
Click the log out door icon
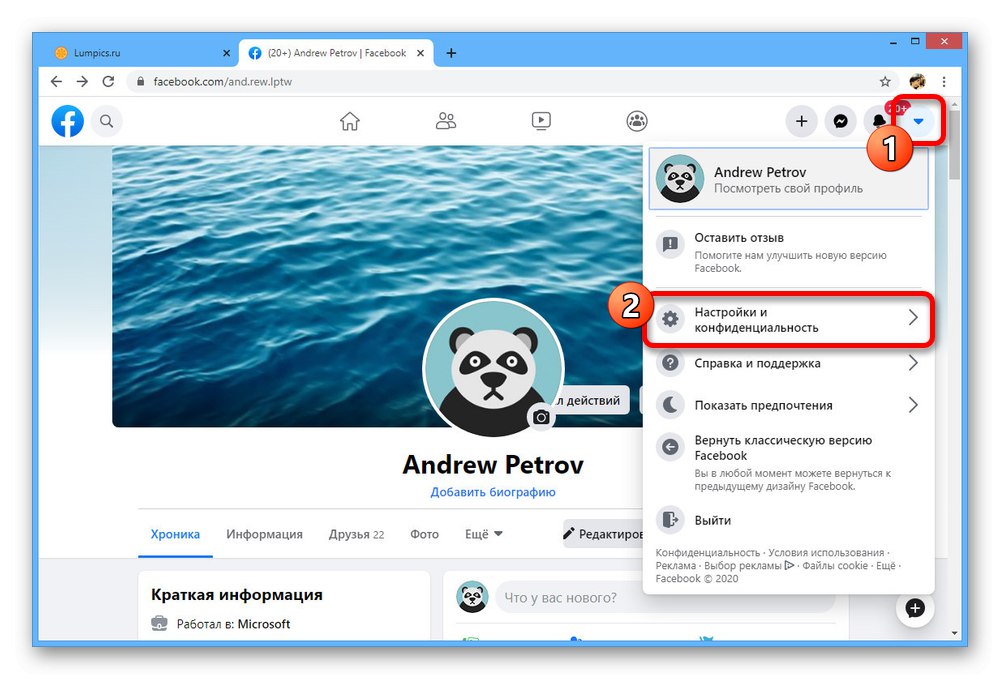tap(670, 520)
